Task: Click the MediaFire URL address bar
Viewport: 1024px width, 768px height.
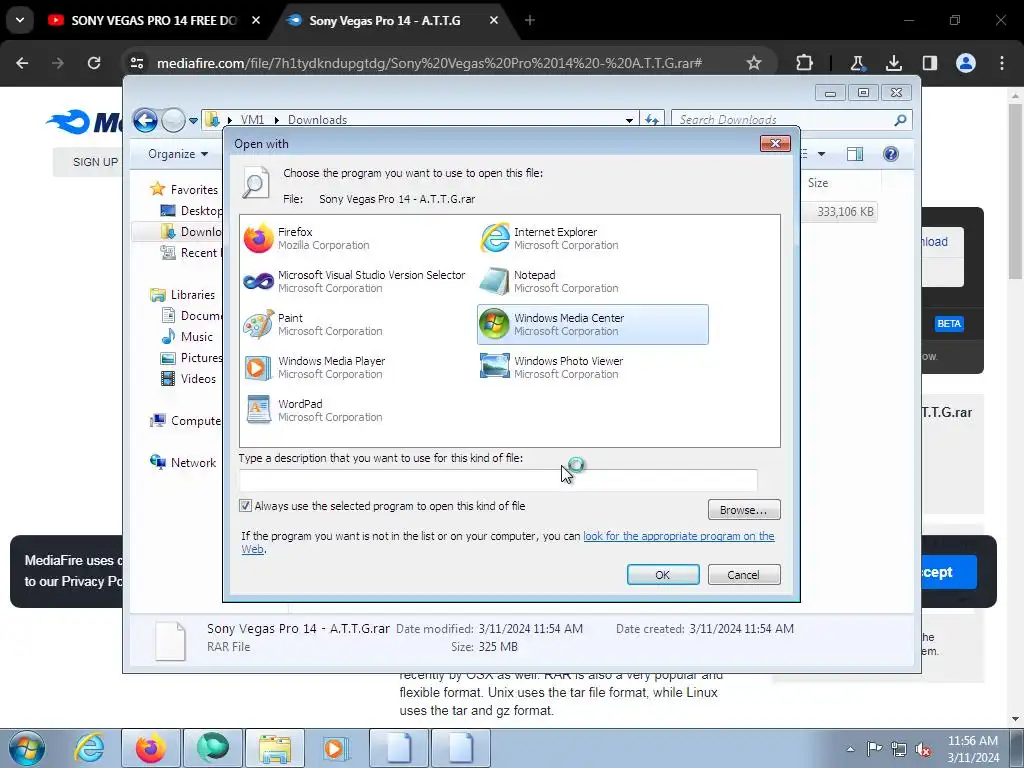Action: click(429, 63)
